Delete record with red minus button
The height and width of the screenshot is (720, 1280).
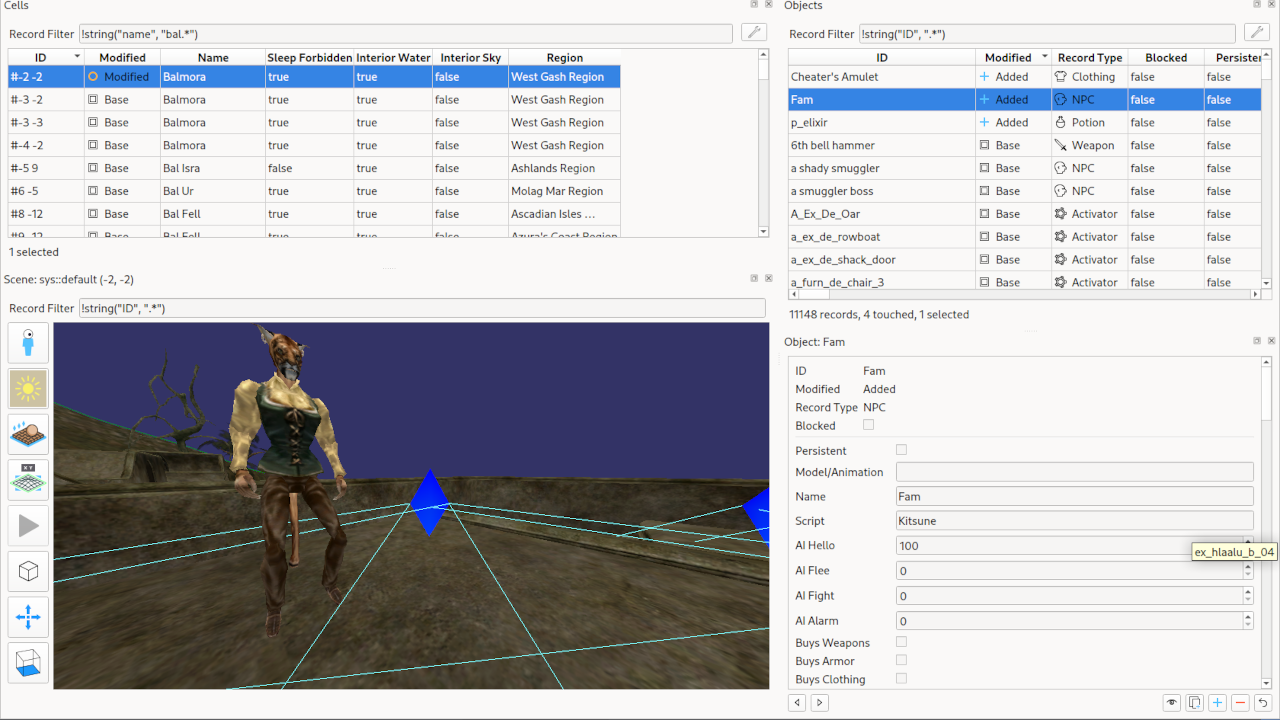click(1241, 703)
